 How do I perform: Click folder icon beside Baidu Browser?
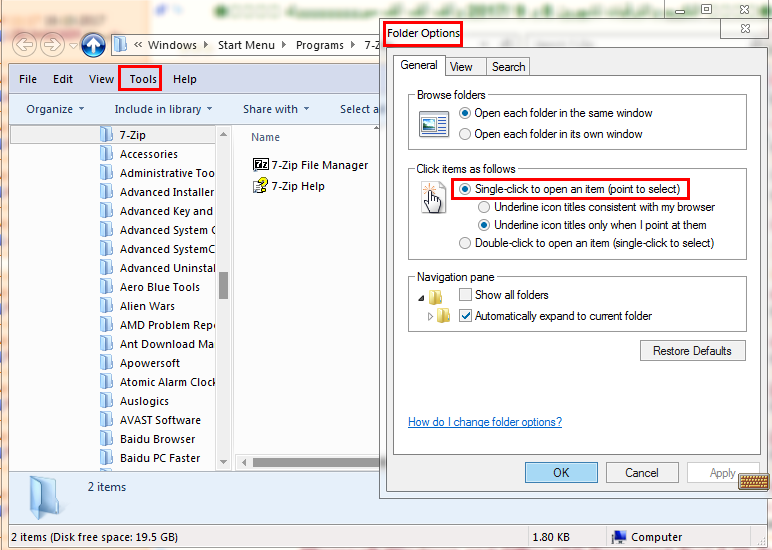(106, 439)
